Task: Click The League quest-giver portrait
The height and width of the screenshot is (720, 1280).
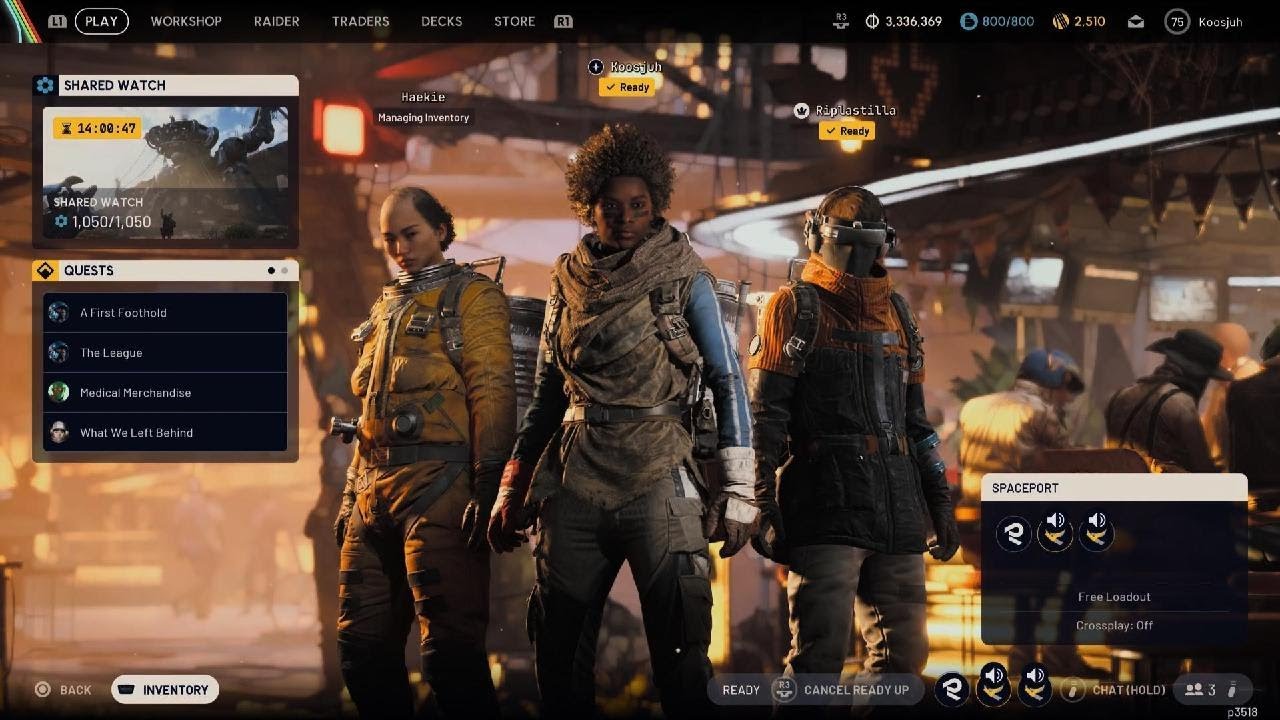Action: tap(59, 353)
